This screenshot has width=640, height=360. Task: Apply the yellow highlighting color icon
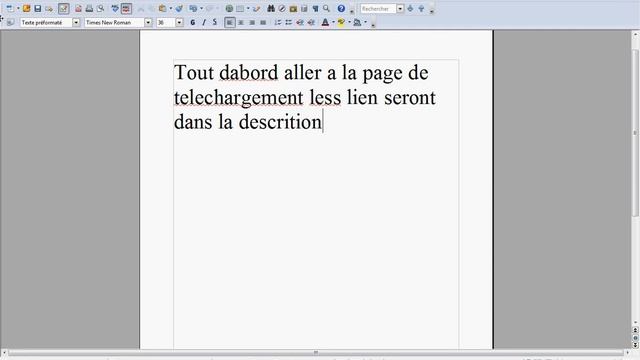click(x=341, y=22)
